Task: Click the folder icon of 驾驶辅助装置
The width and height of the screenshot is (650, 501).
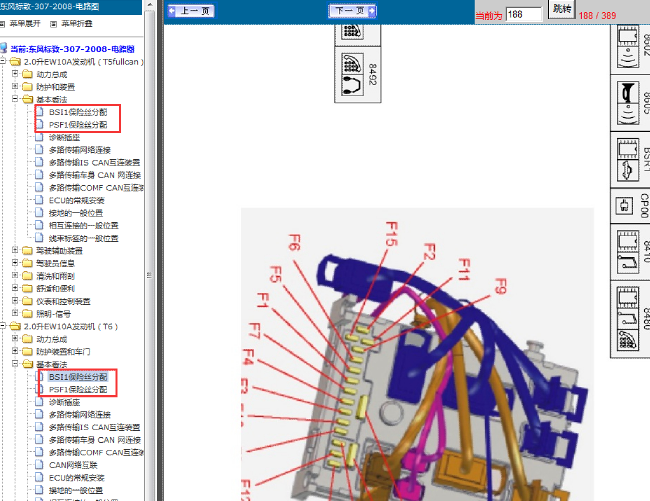Action: coord(28,250)
